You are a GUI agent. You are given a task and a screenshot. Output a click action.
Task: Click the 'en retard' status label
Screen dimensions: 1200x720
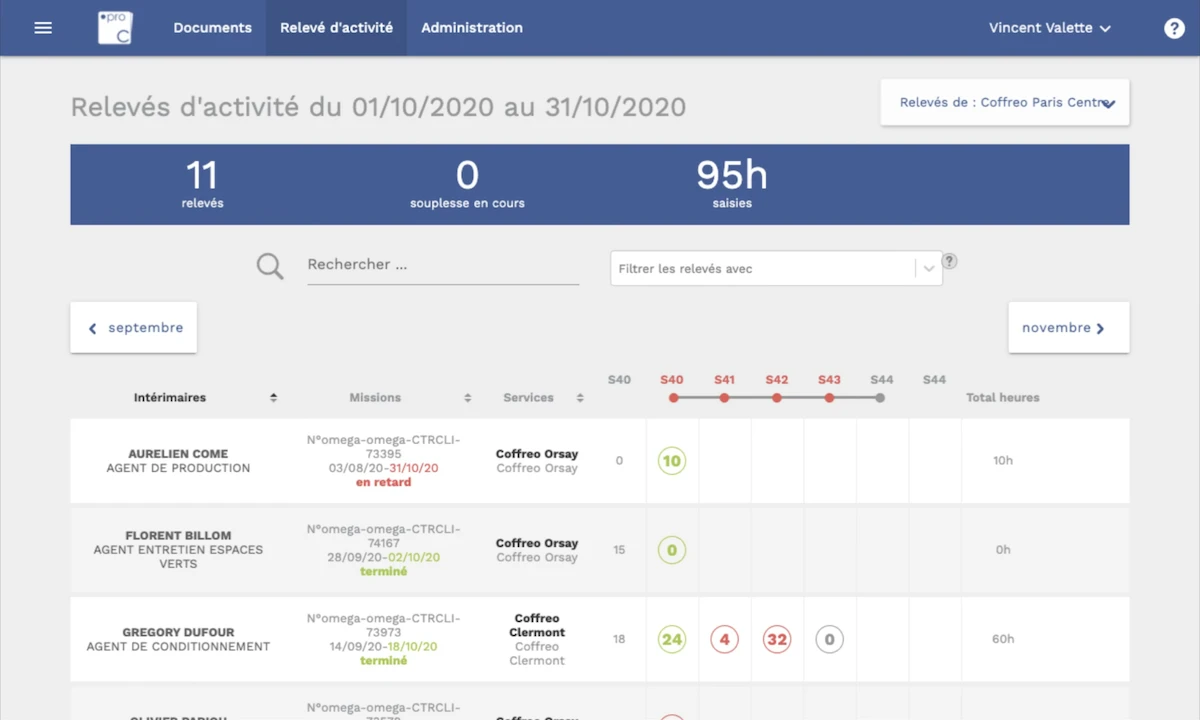pyautogui.click(x=384, y=482)
